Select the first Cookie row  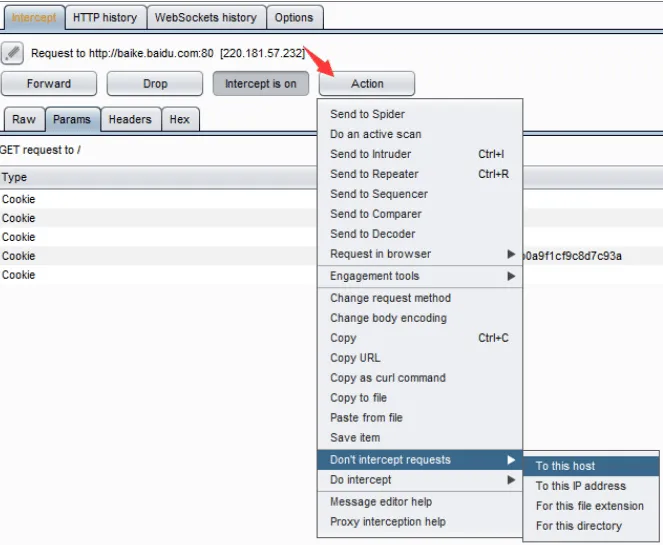tap(159, 199)
